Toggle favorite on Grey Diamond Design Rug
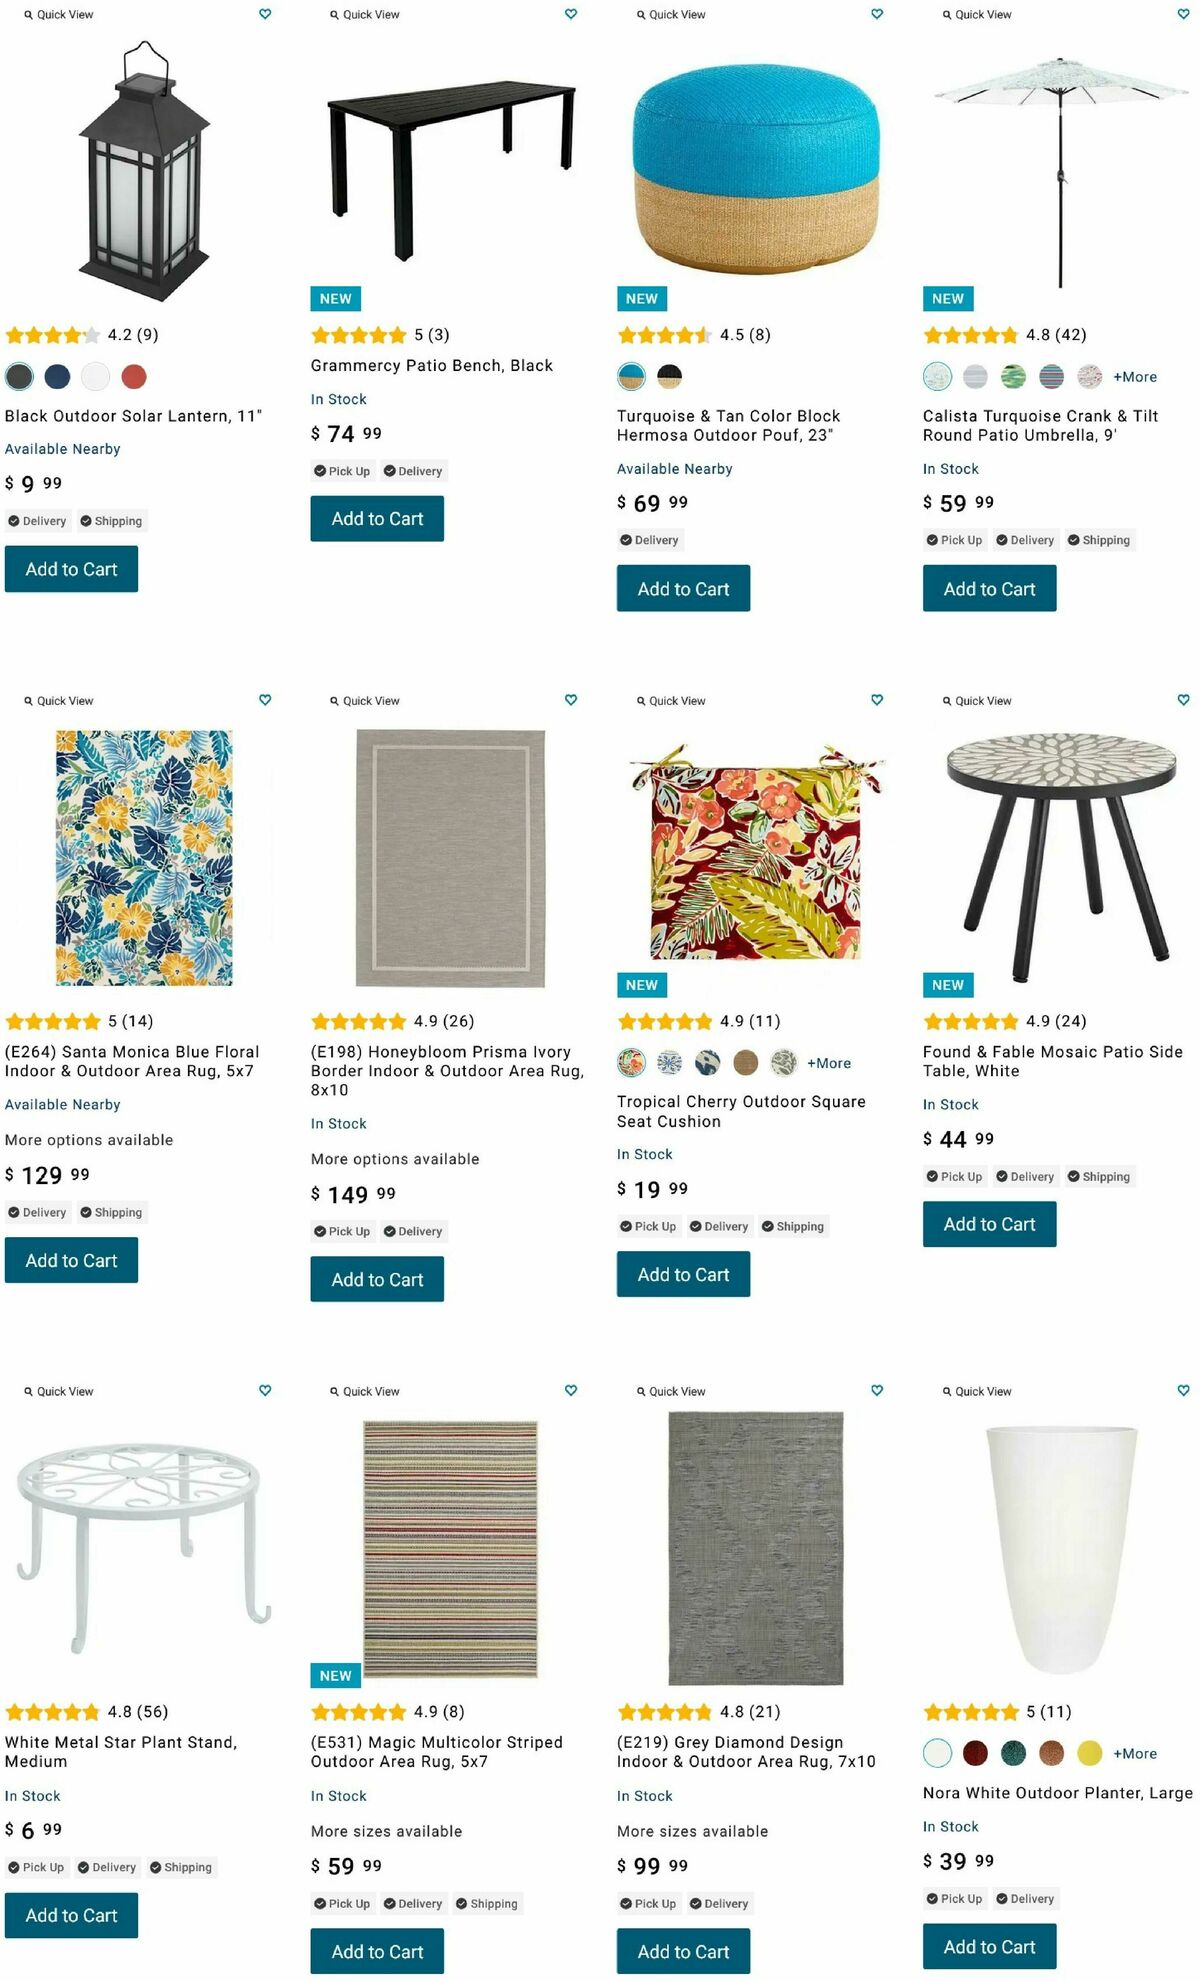This screenshot has height=1981, width=1200. (877, 1390)
